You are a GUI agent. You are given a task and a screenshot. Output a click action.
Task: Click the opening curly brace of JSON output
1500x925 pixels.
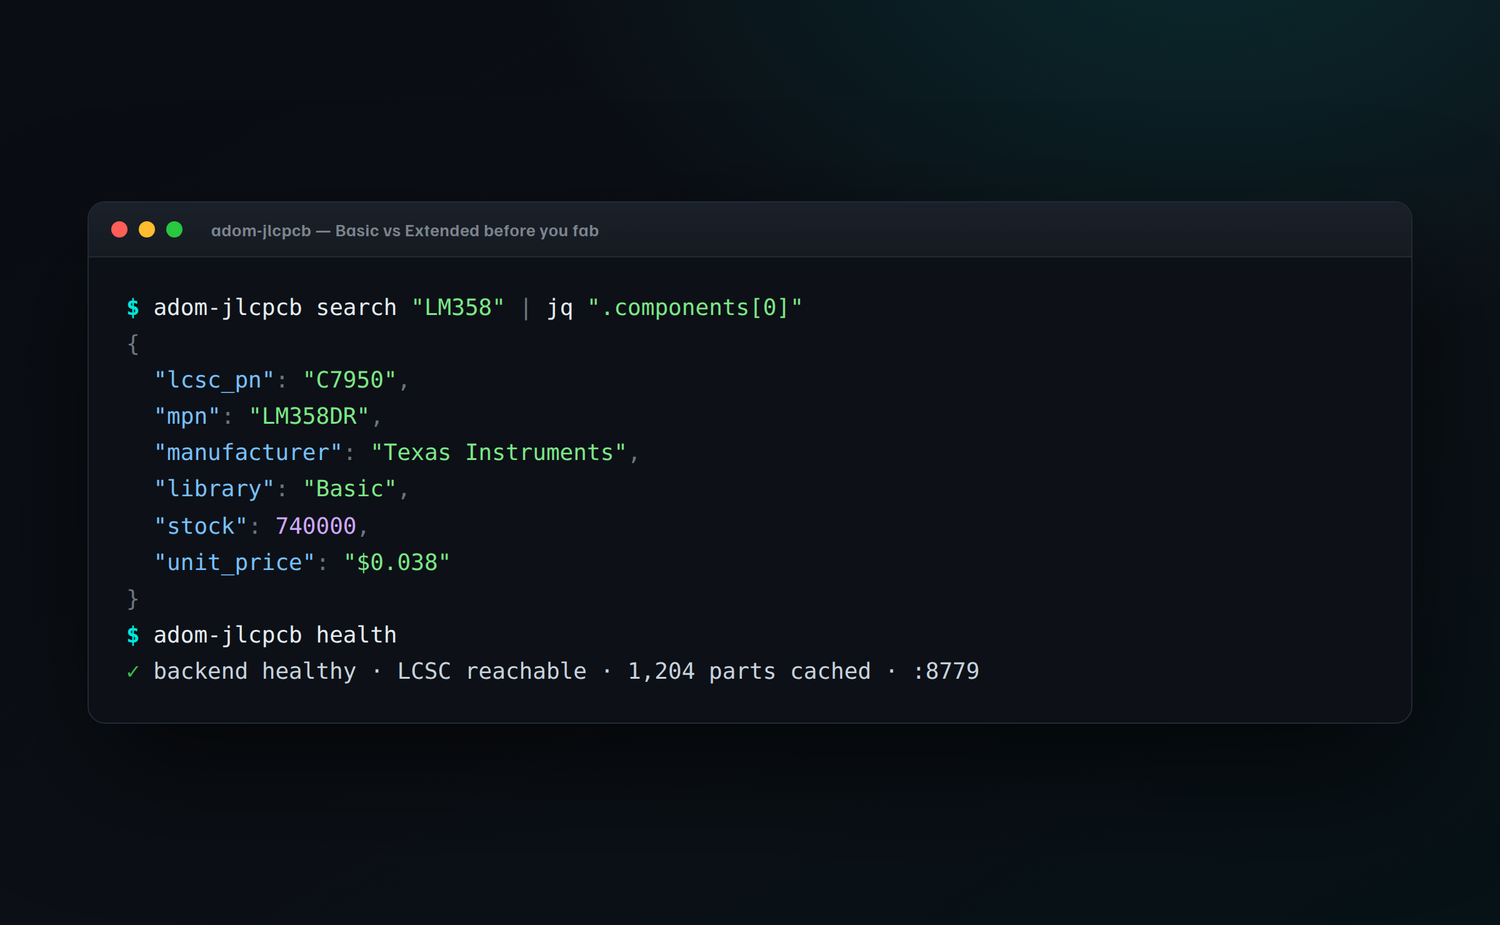133,344
